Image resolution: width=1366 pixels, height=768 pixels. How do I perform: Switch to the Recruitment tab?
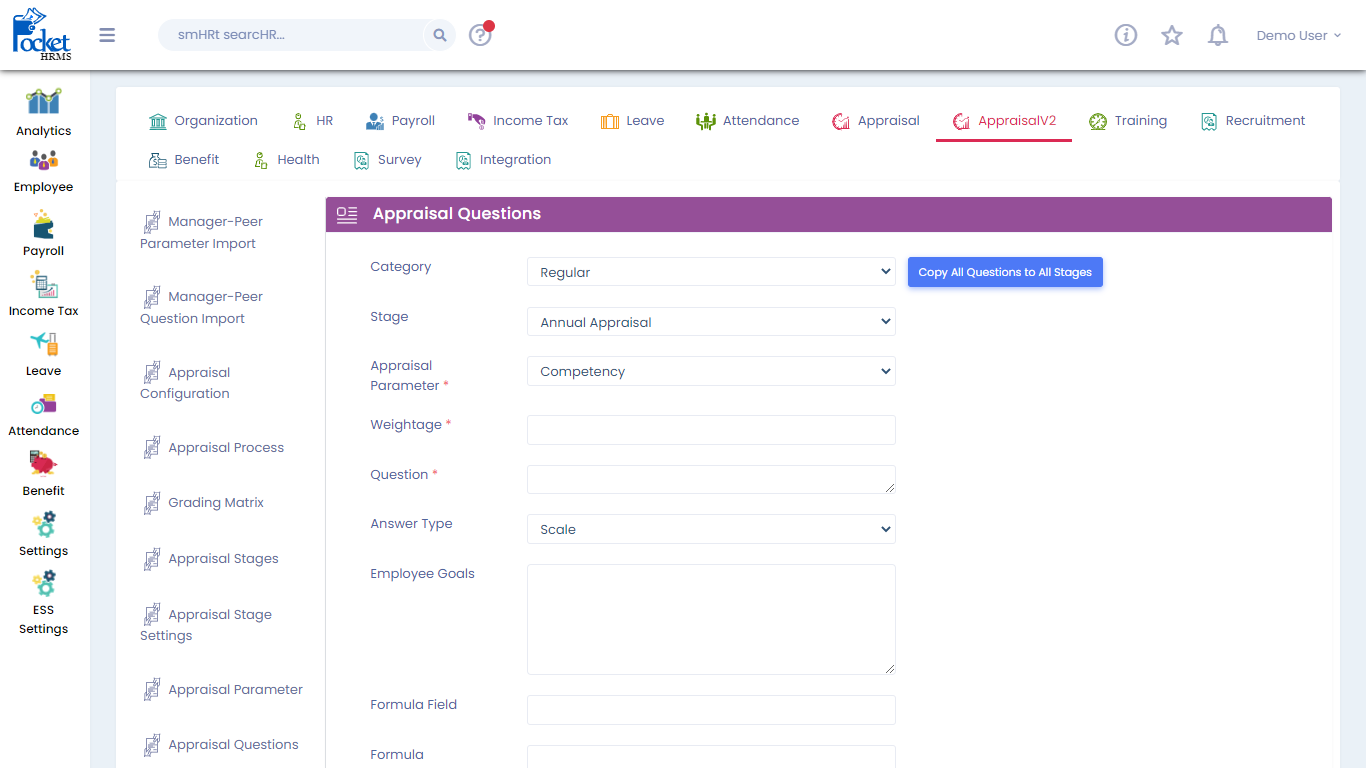[1253, 121]
